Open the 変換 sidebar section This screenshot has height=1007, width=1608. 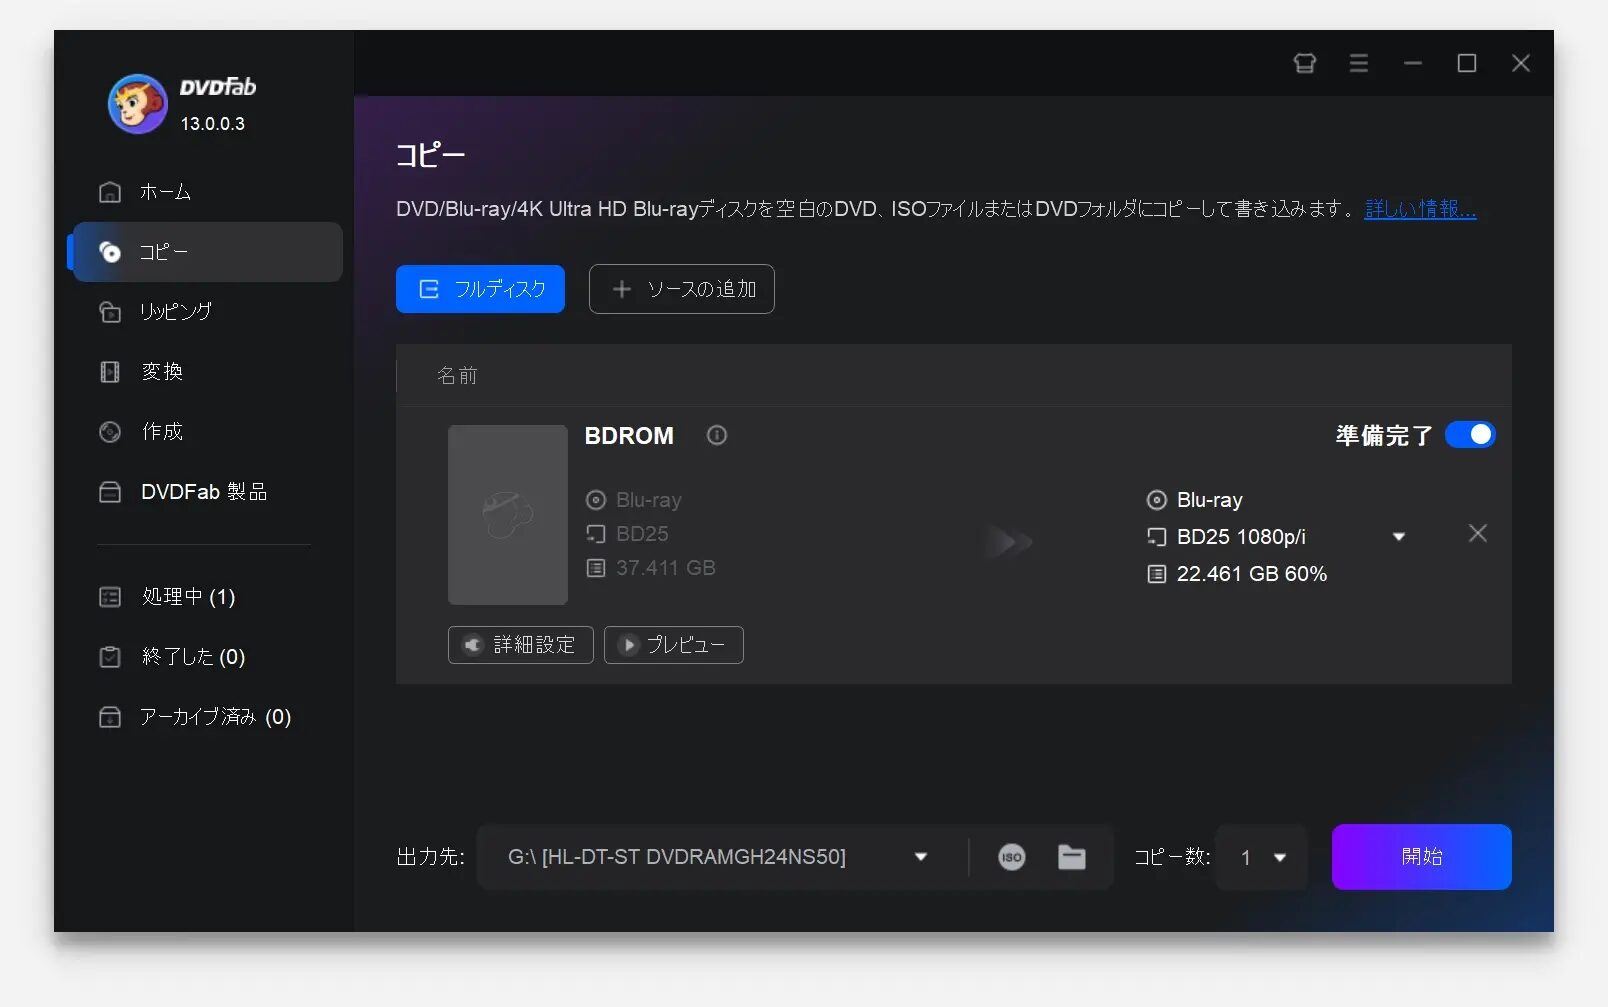pos(162,372)
